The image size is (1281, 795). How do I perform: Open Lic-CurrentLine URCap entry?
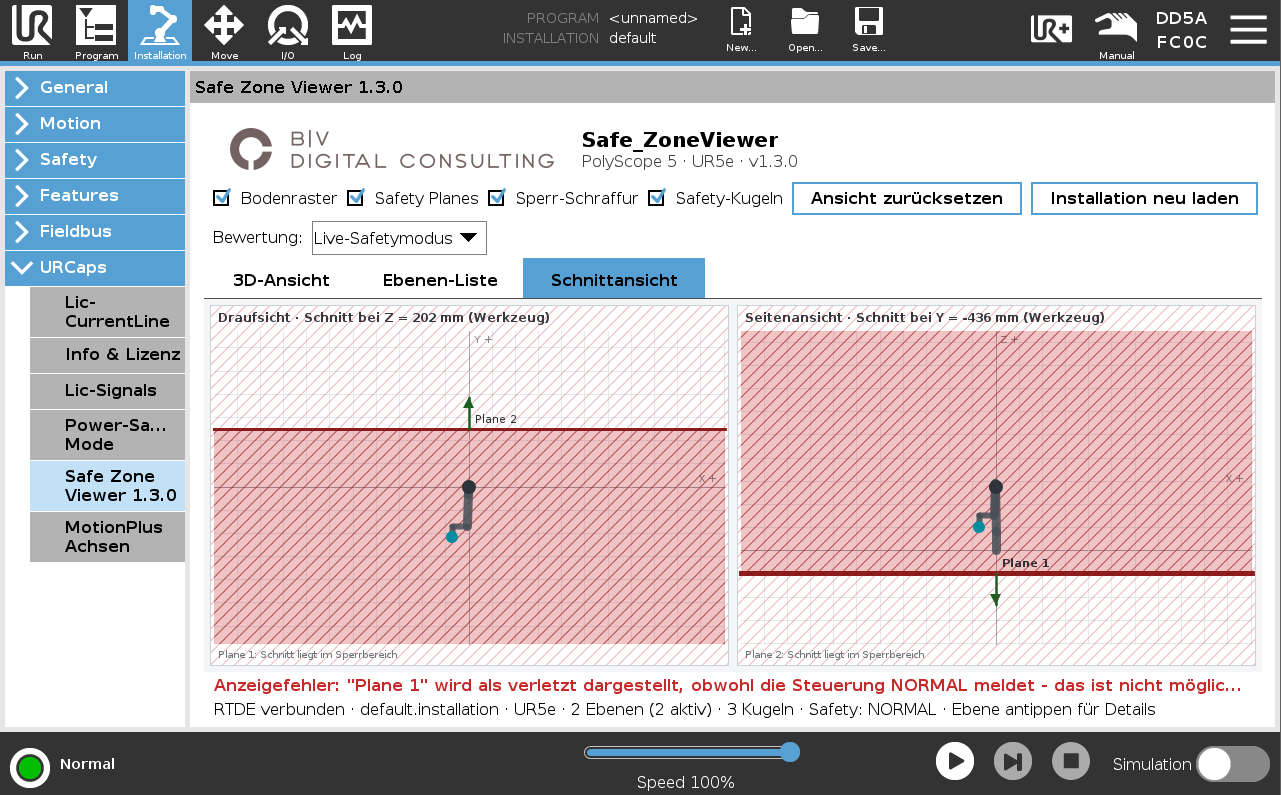click(x=107, y=312)
